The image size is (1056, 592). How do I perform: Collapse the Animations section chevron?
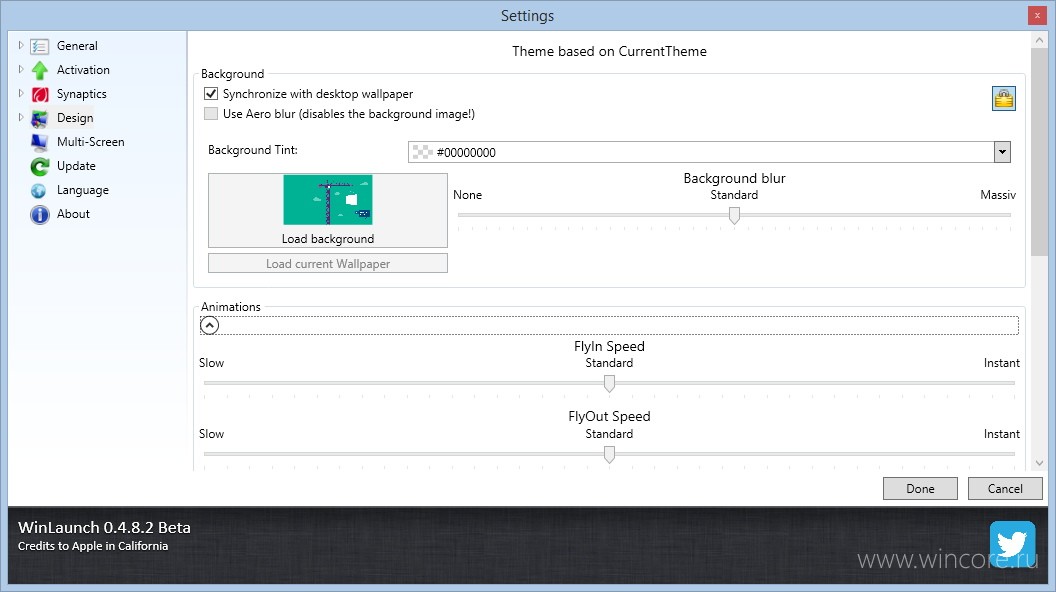[x=209, y=326]
